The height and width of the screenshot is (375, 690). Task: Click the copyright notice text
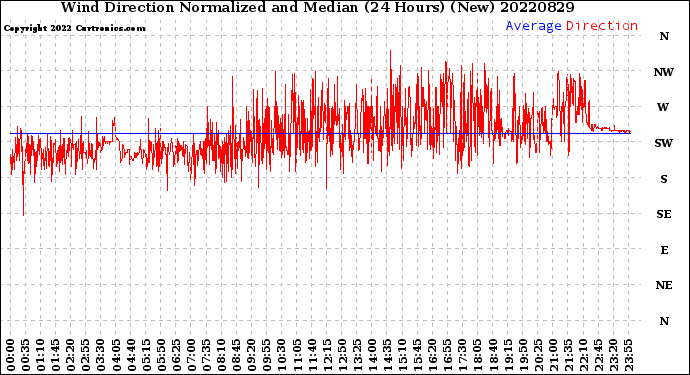74,28
